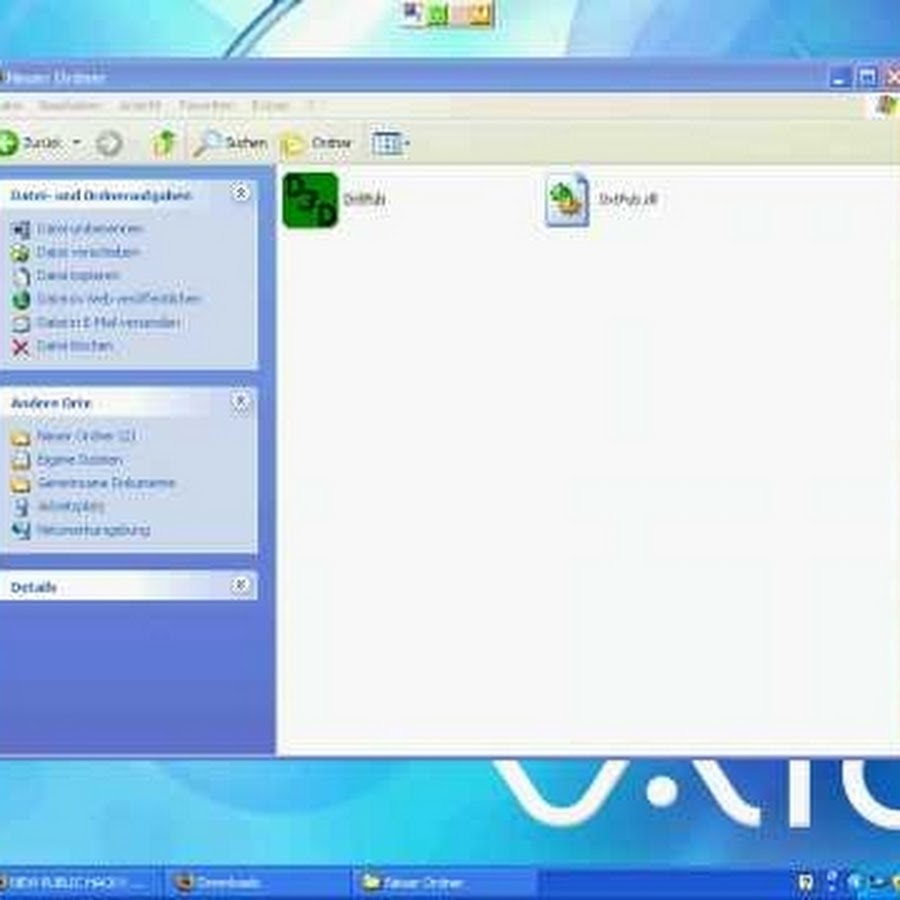Open the Ansicht menu
The image size is (900, 900).
click(140, 106)
